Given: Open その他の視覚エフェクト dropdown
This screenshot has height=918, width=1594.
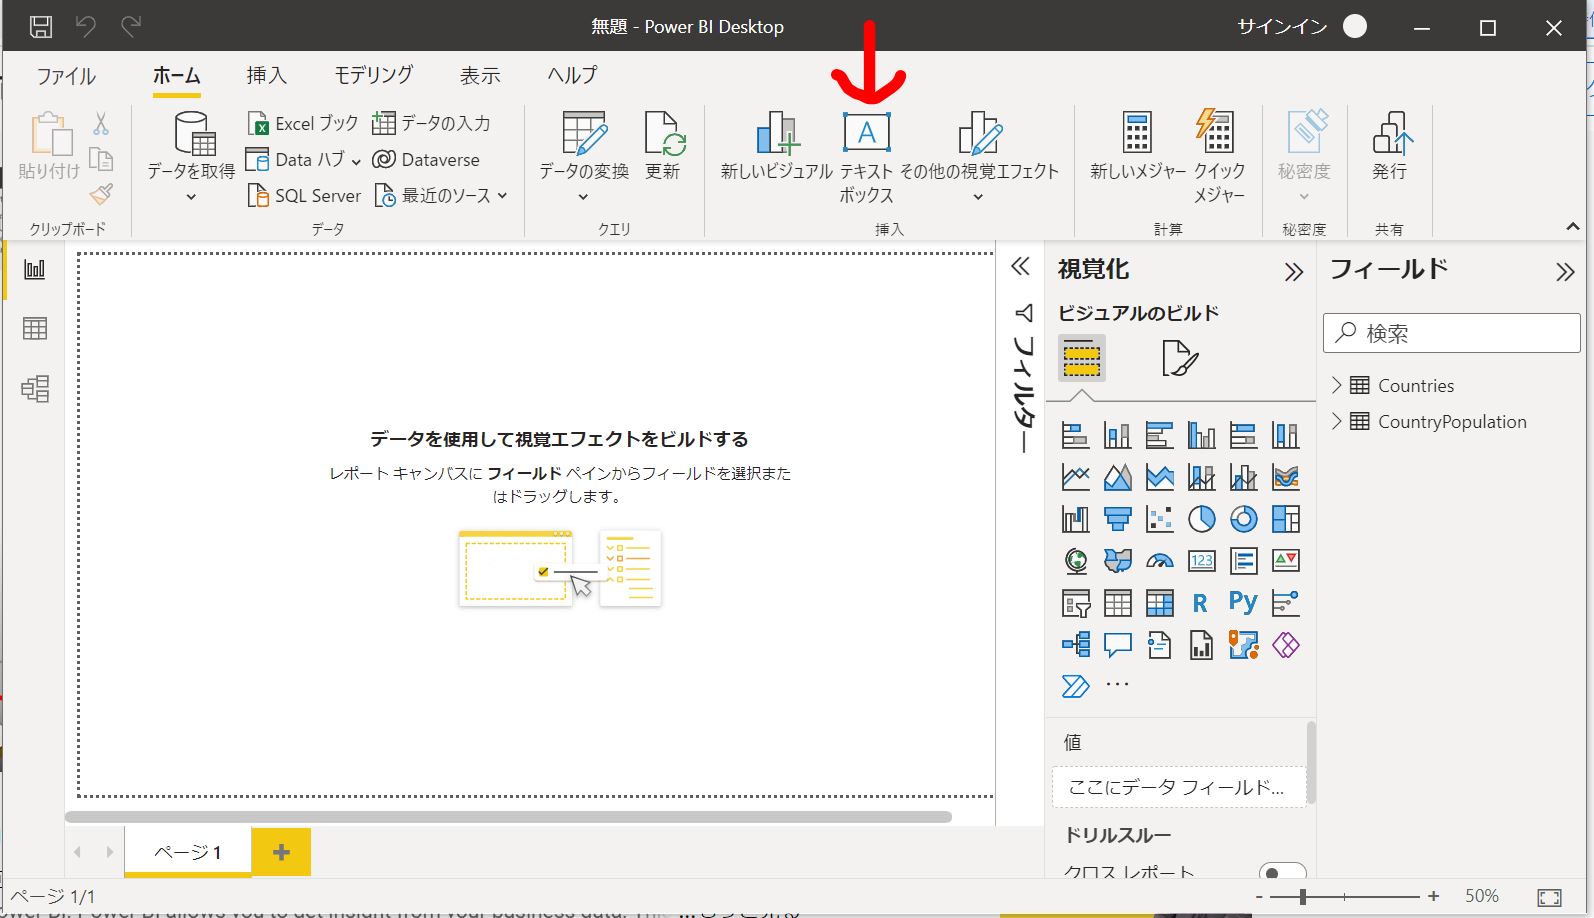Looking at the screenshot, I should (x=978, y=197).
